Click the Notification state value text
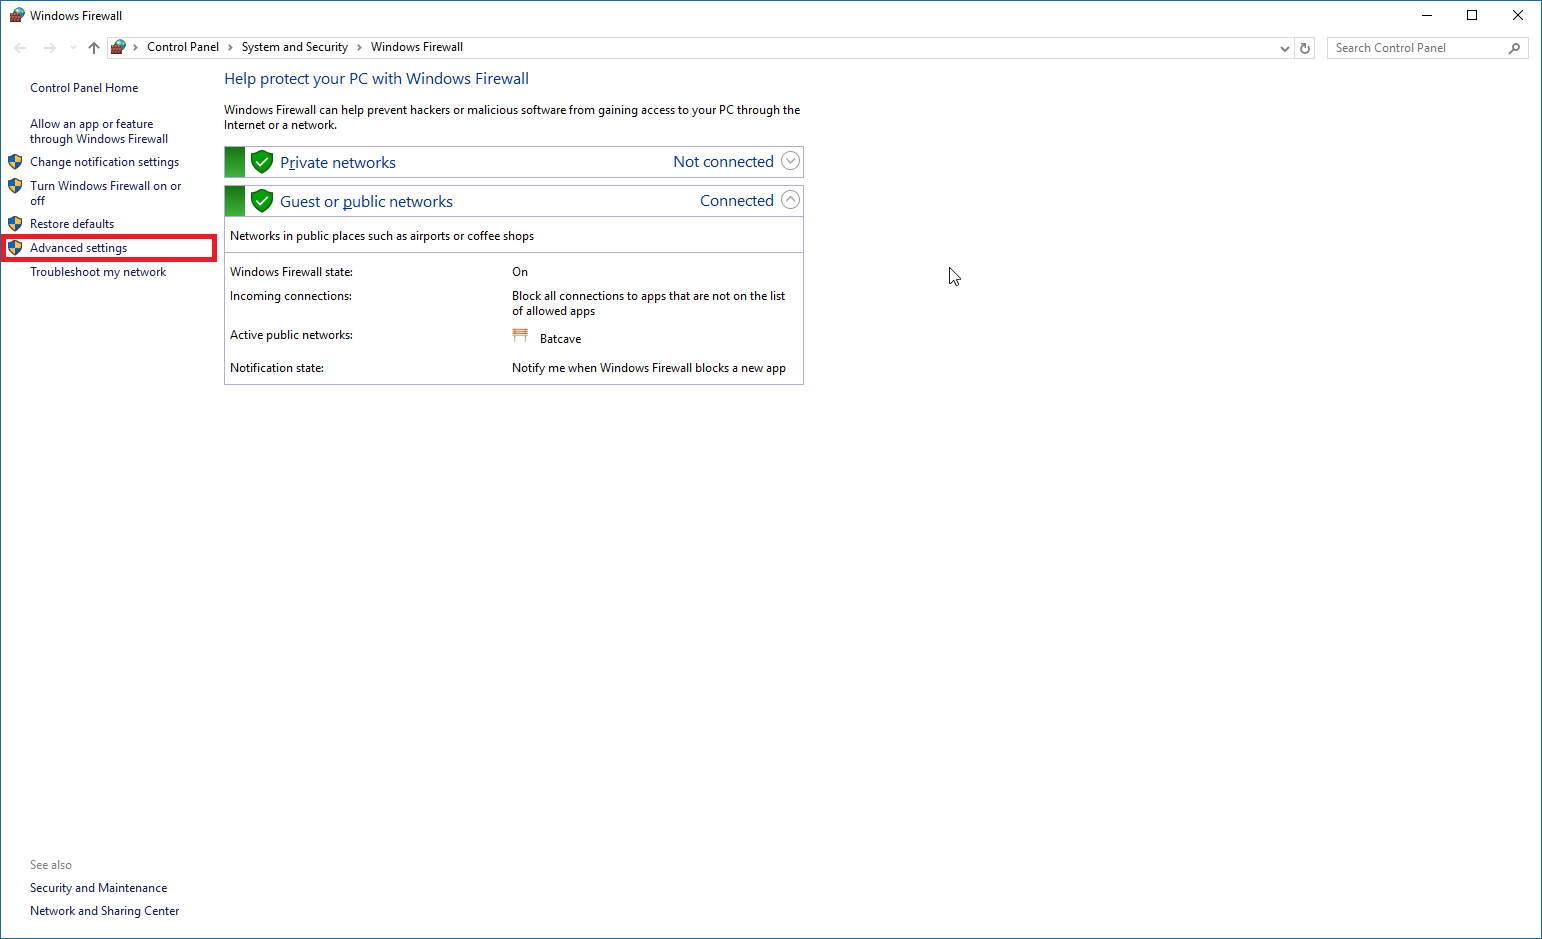 tap(649, 368)
